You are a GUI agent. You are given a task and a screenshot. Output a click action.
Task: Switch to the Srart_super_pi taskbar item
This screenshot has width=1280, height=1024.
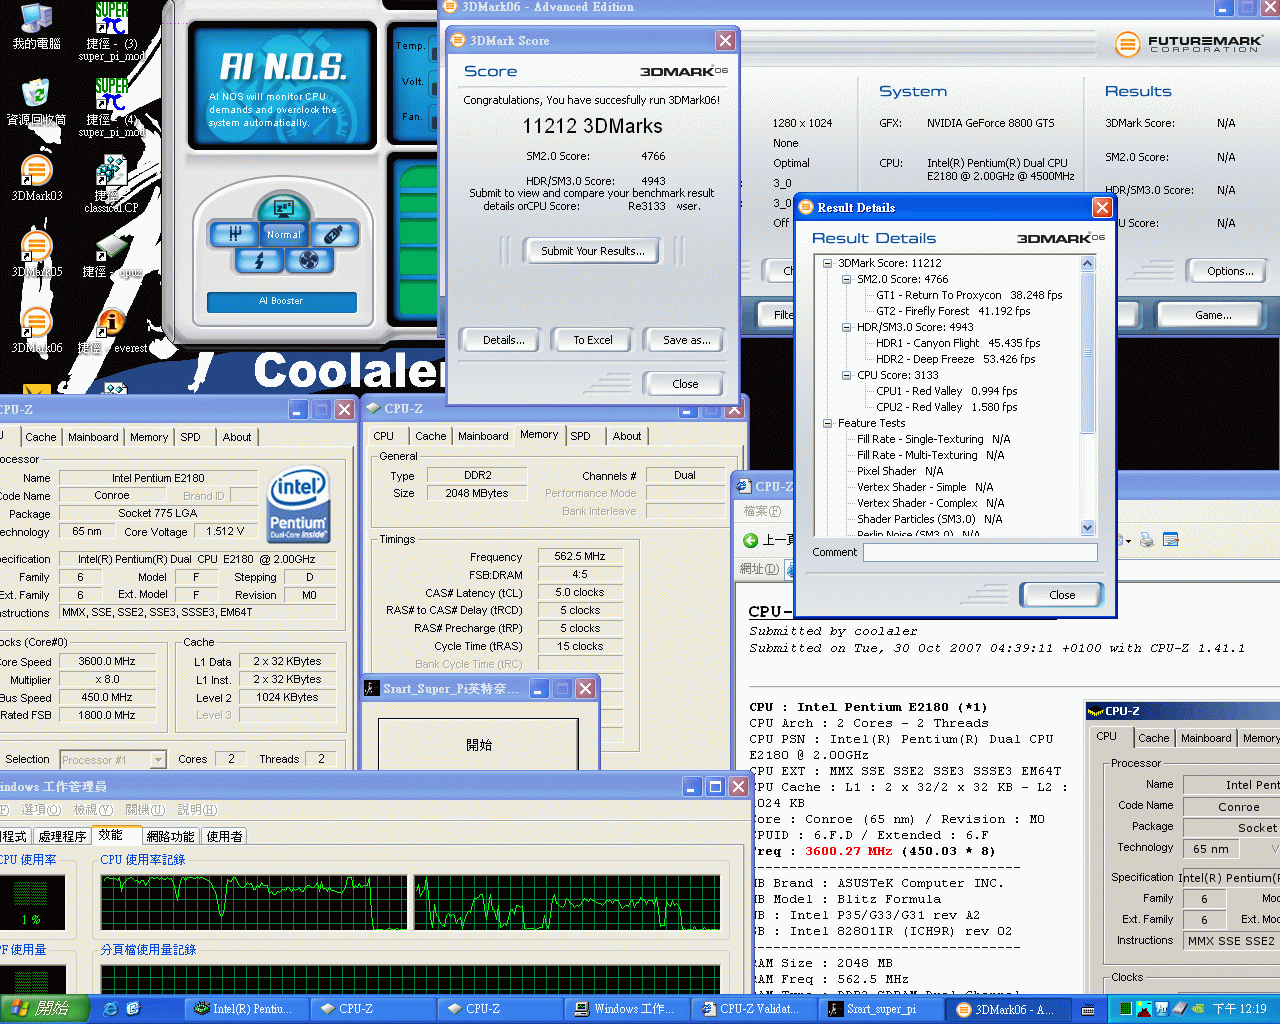tap(879, 1009)
